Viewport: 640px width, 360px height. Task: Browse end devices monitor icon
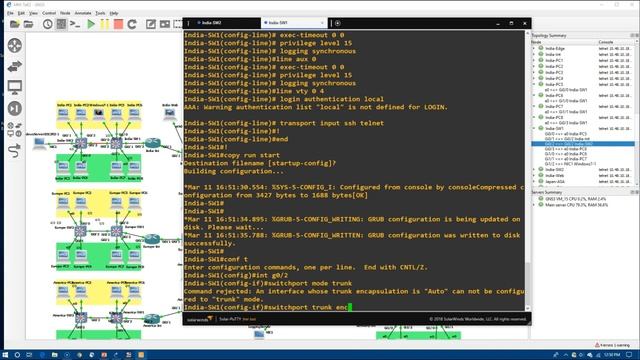tap(15, 87)
